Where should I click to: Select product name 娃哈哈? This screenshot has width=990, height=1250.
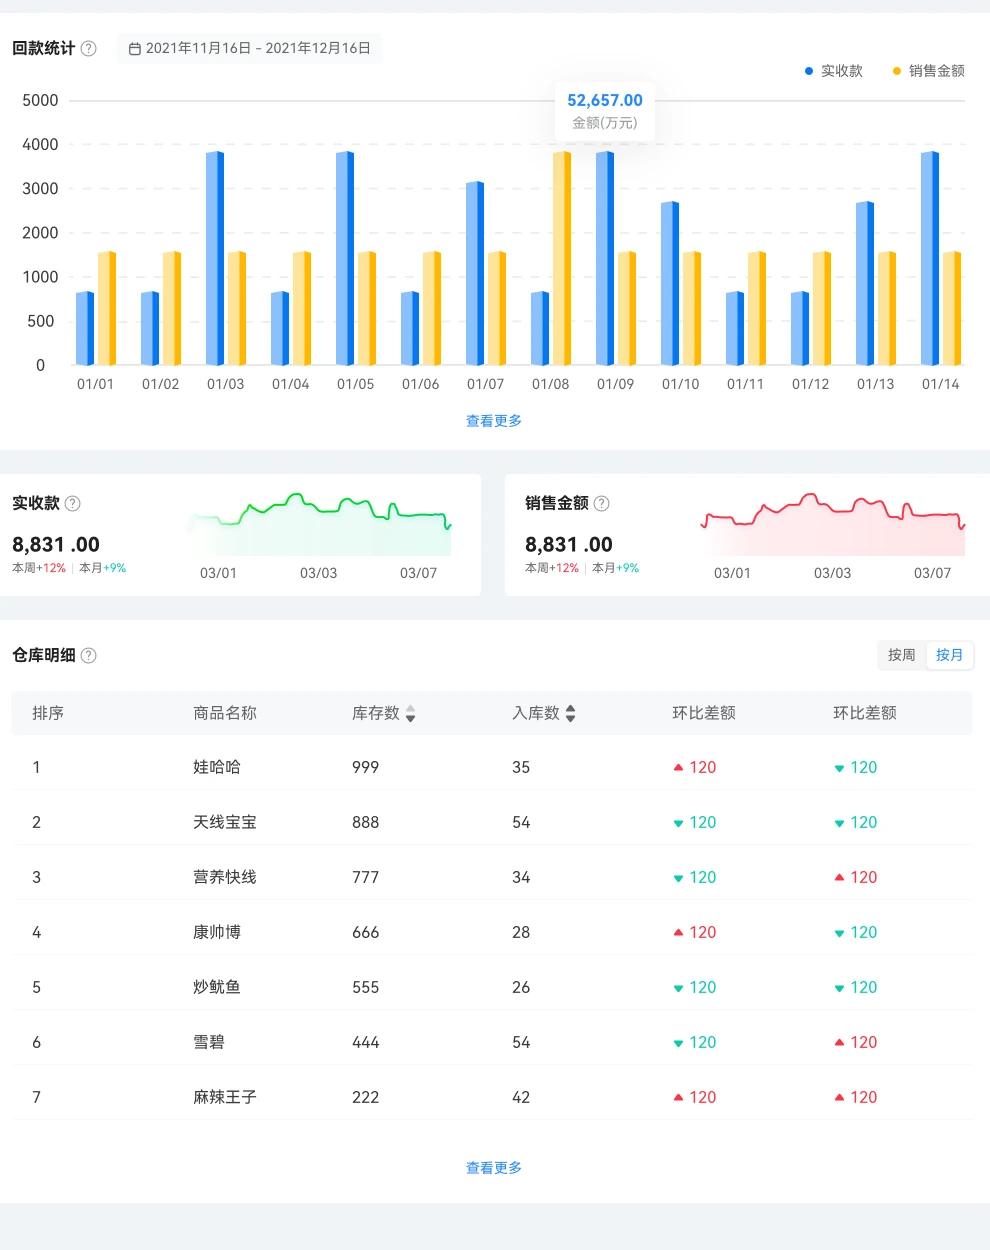click(217, 767)
